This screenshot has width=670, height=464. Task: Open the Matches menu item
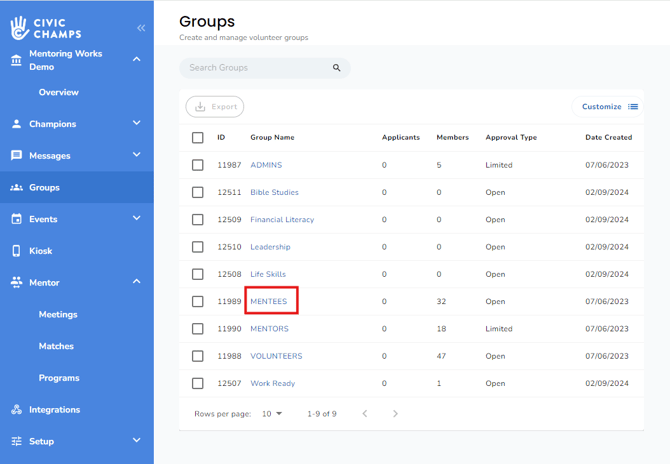click(56, 346)
